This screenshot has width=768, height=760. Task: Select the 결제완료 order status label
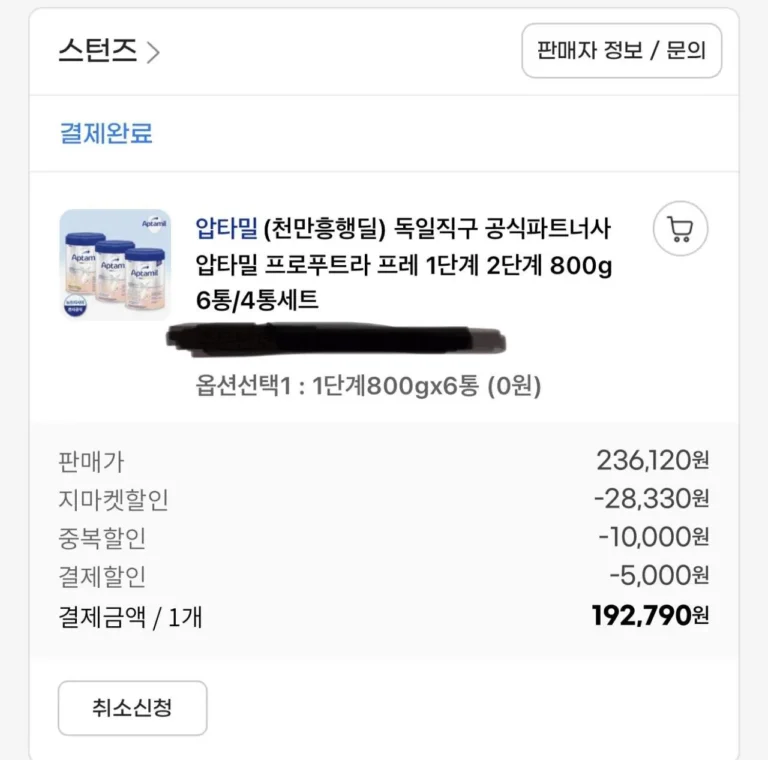pyautogui.click(x=106, y=133)
